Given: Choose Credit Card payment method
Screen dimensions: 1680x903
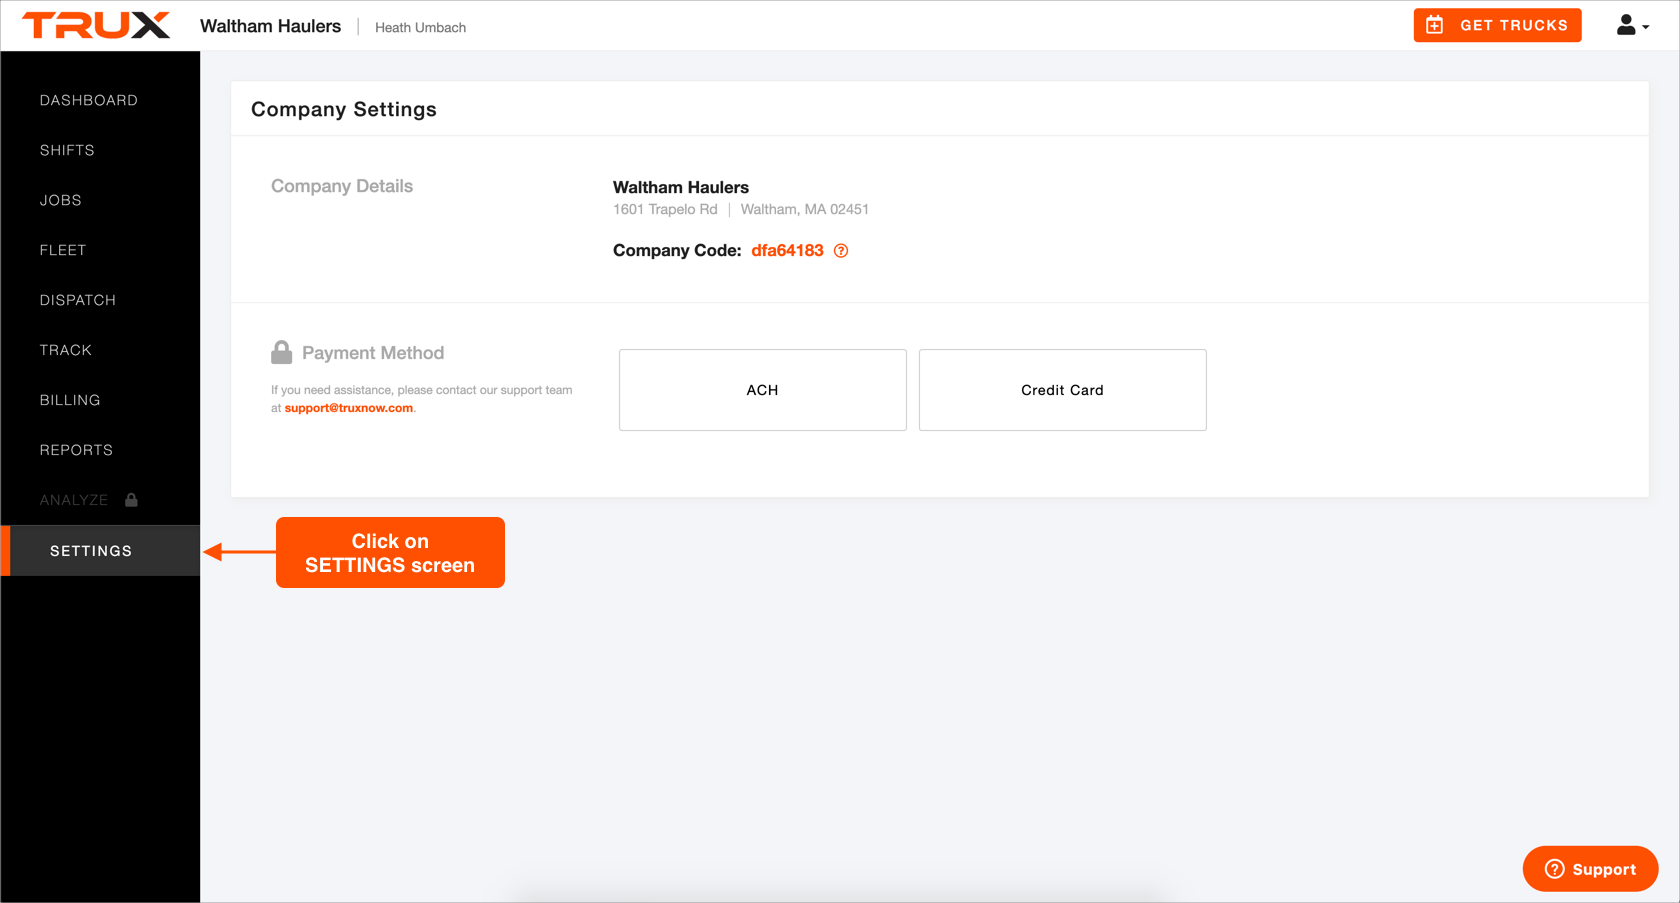Looking at the screenshot, I should click(1063, 390).
